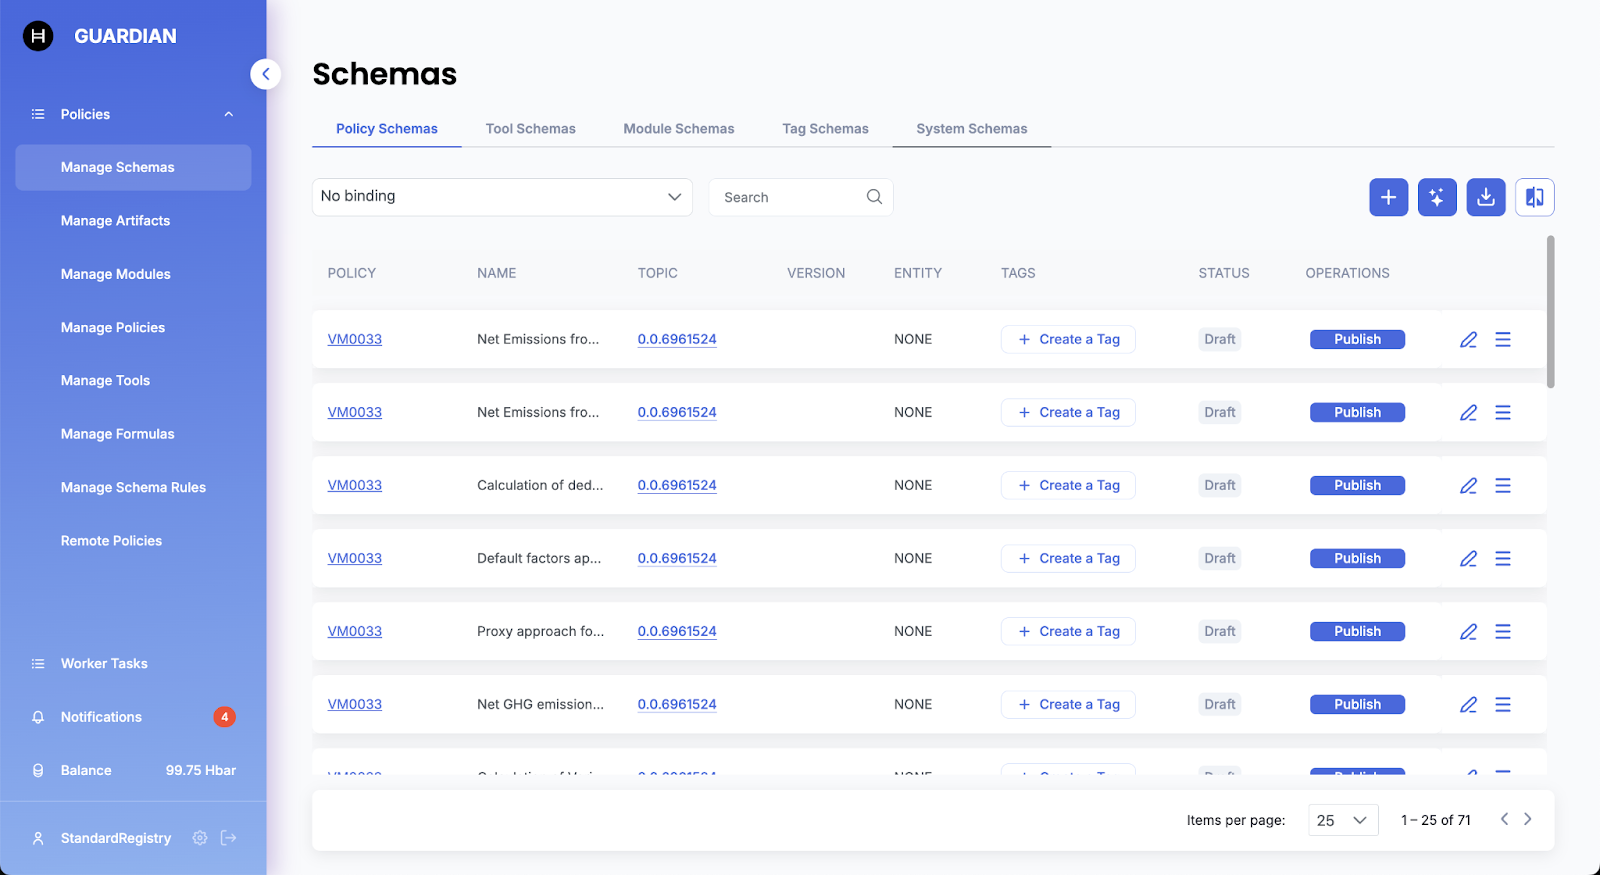The height and width of the screenshot is (875, 1600).
Task: Click the import schema download icon
Action: click(1486, 197)
